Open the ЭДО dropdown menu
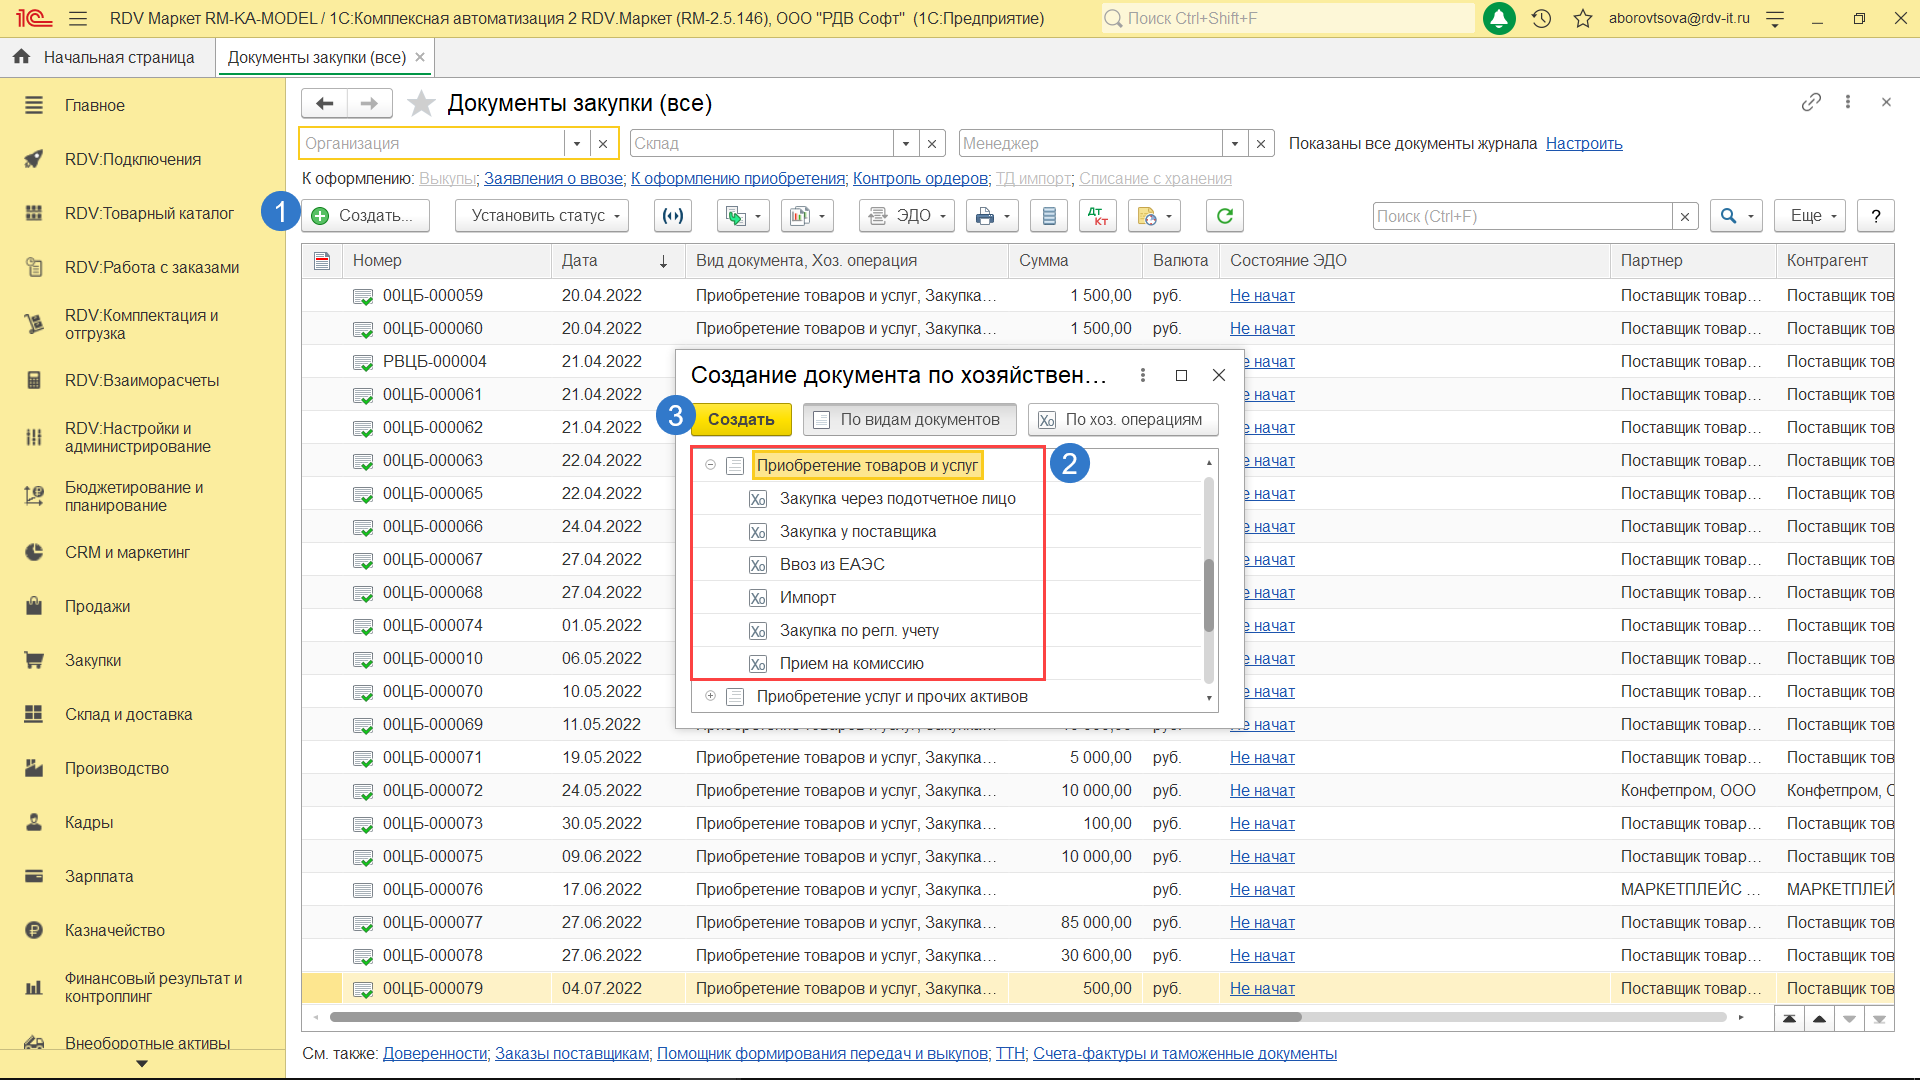Screen dimensions: 1920x1080 point(907,216)
